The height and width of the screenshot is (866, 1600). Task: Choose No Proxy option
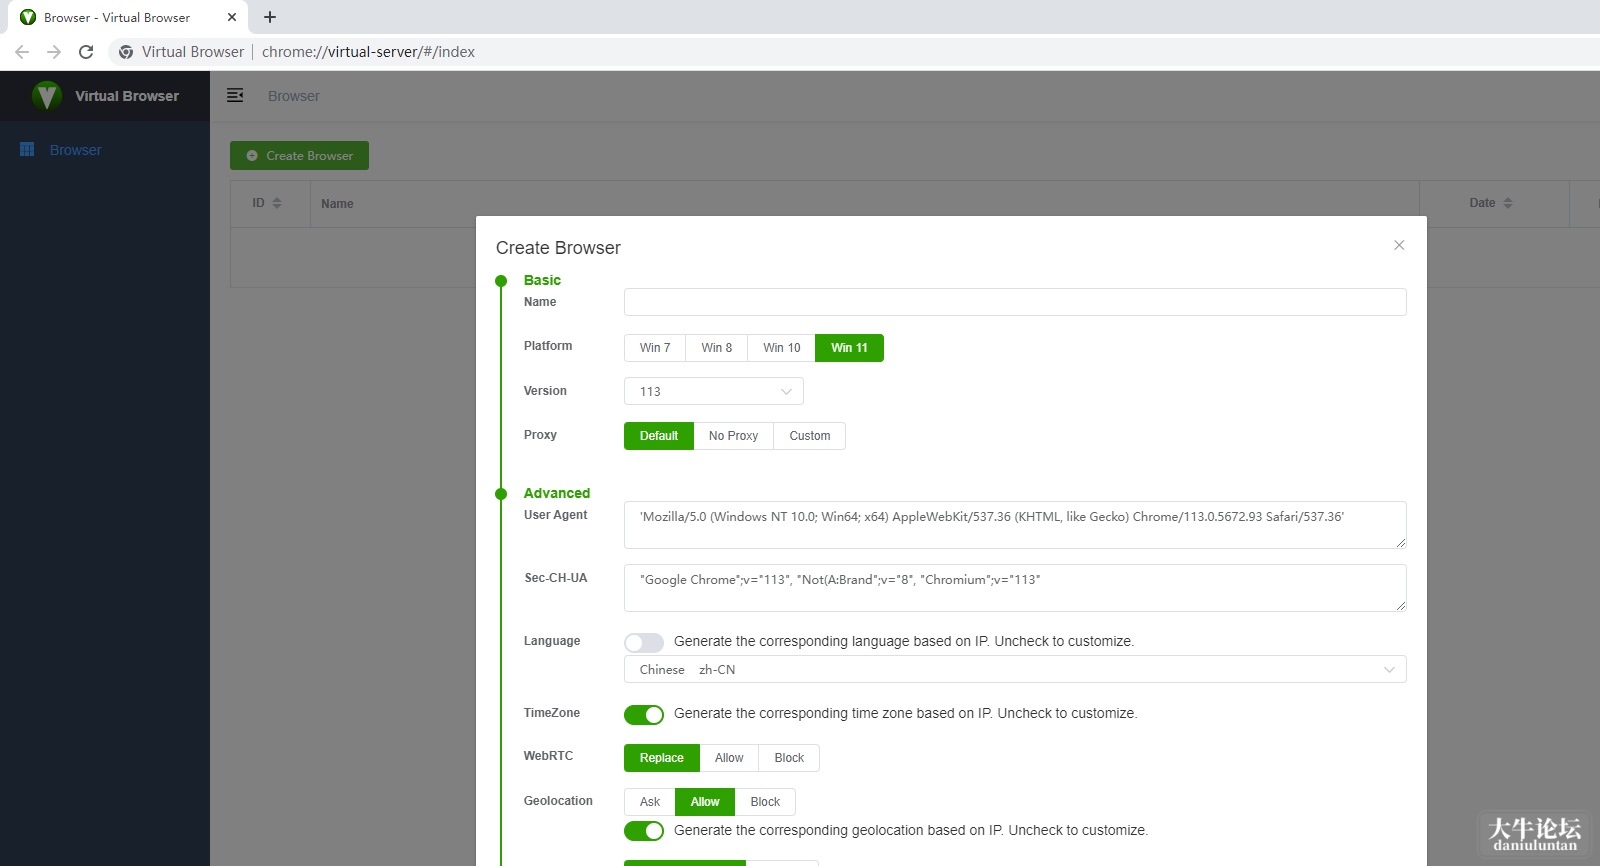coord(734,436)
